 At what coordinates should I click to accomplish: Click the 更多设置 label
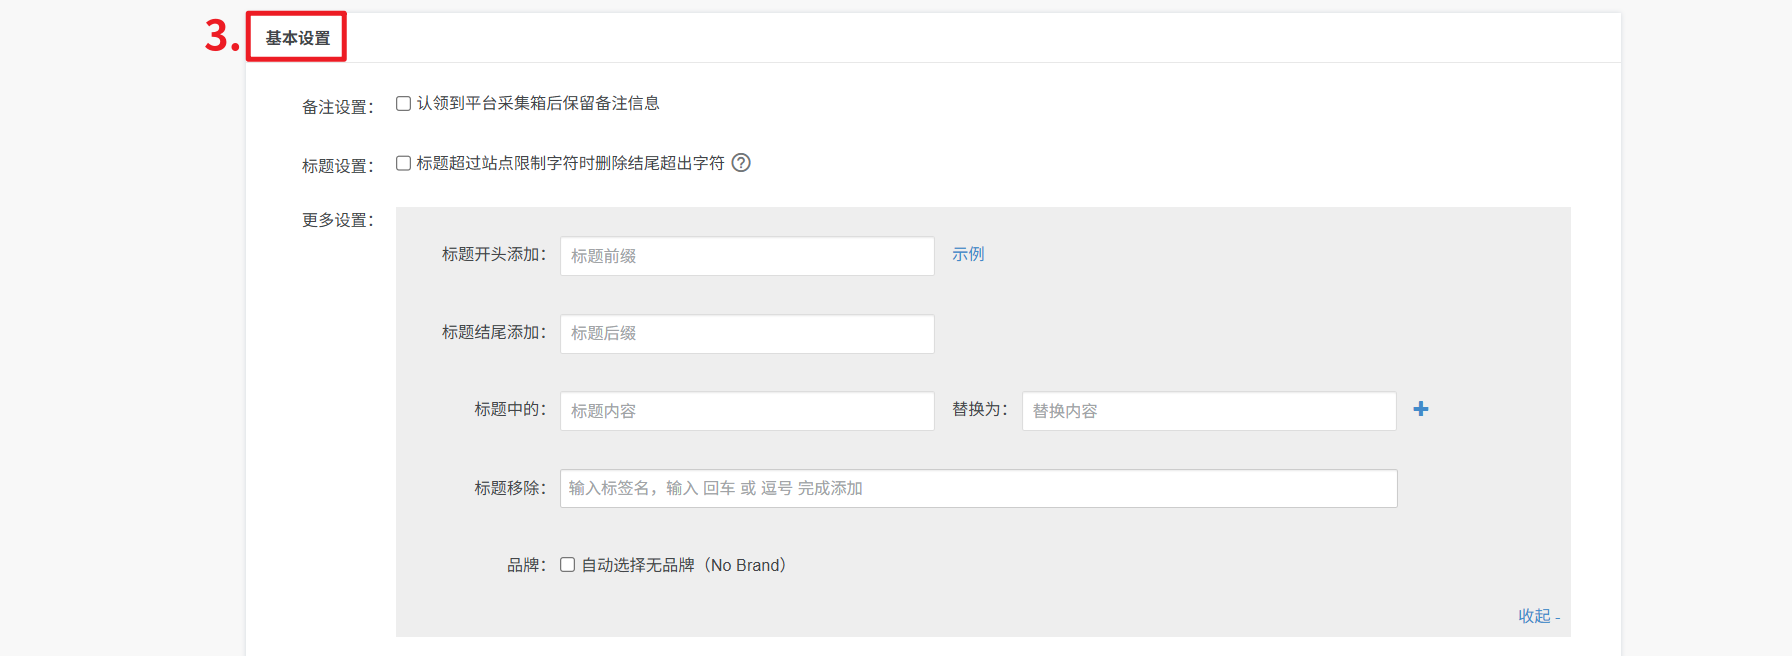tap(337, 220)
